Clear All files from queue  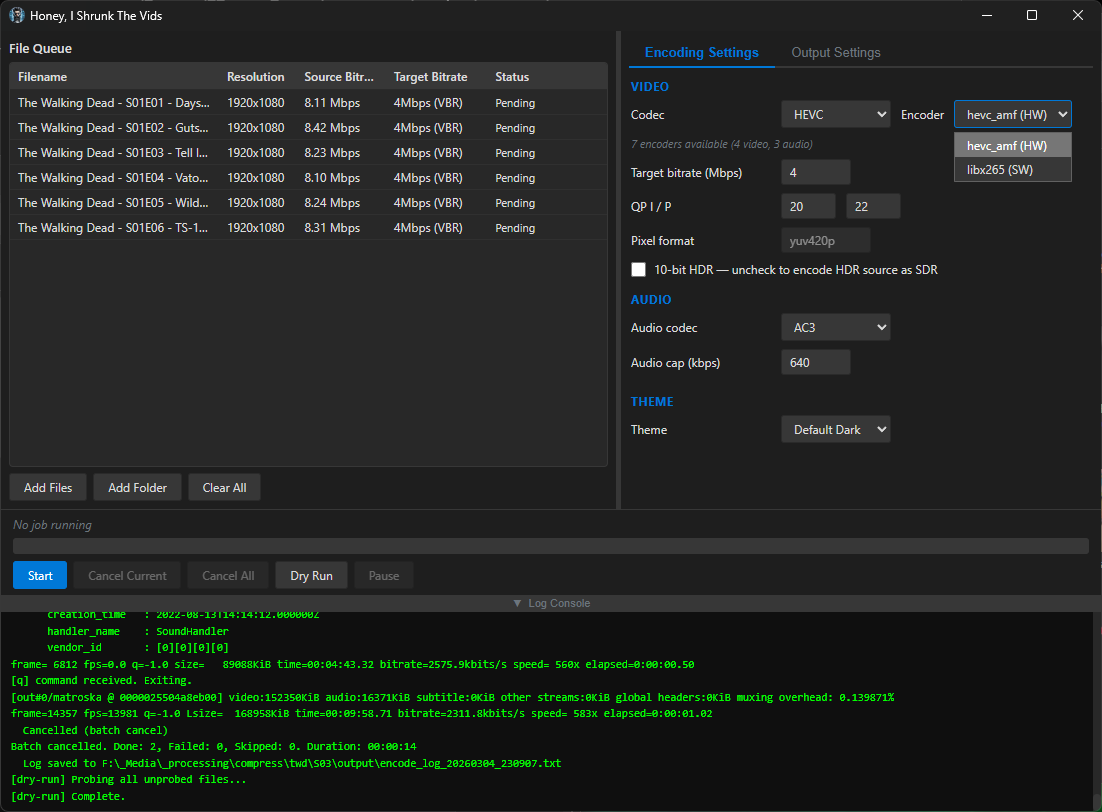point(224,488)
